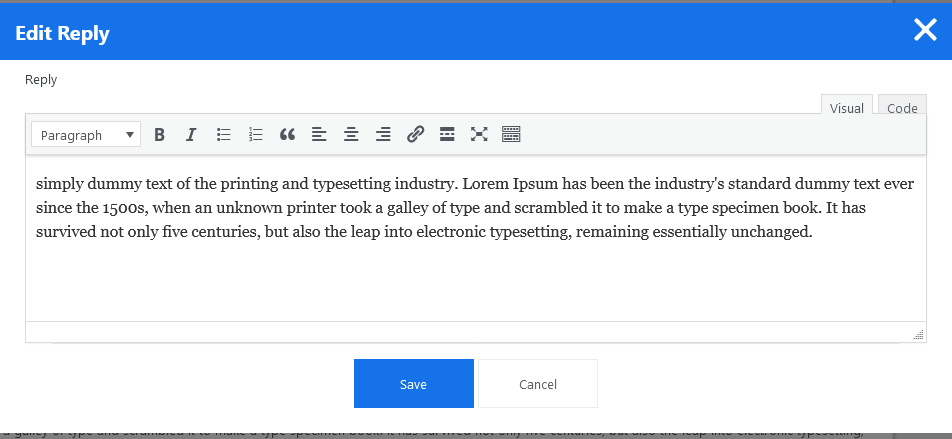Toggle bold formatting
This screenshot has width=952, height=439.
(159, 135)
